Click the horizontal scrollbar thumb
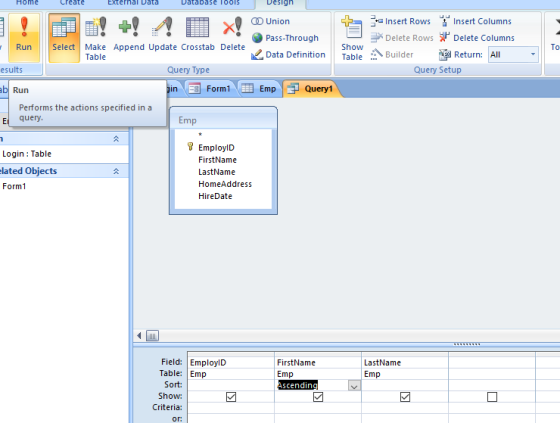560x423 pixels. 152,335
